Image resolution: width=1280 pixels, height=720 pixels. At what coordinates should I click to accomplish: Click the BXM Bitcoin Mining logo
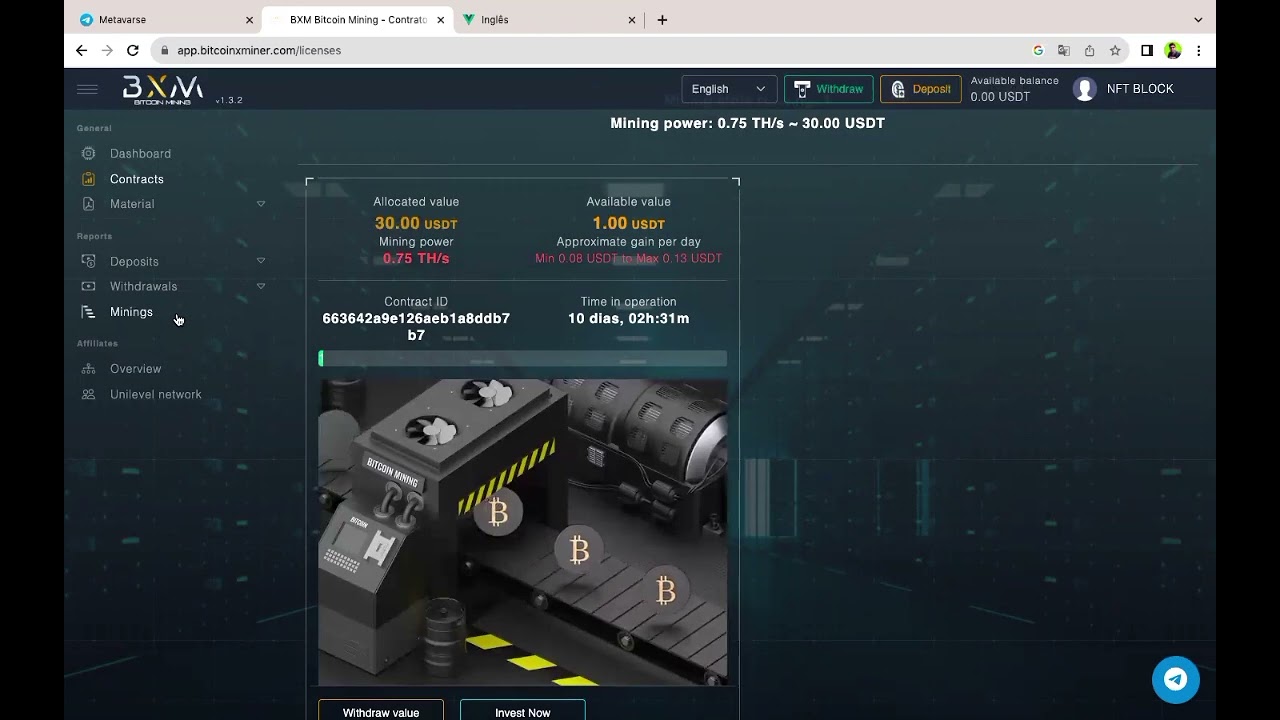pyautogui.click(x=162, y=90)
